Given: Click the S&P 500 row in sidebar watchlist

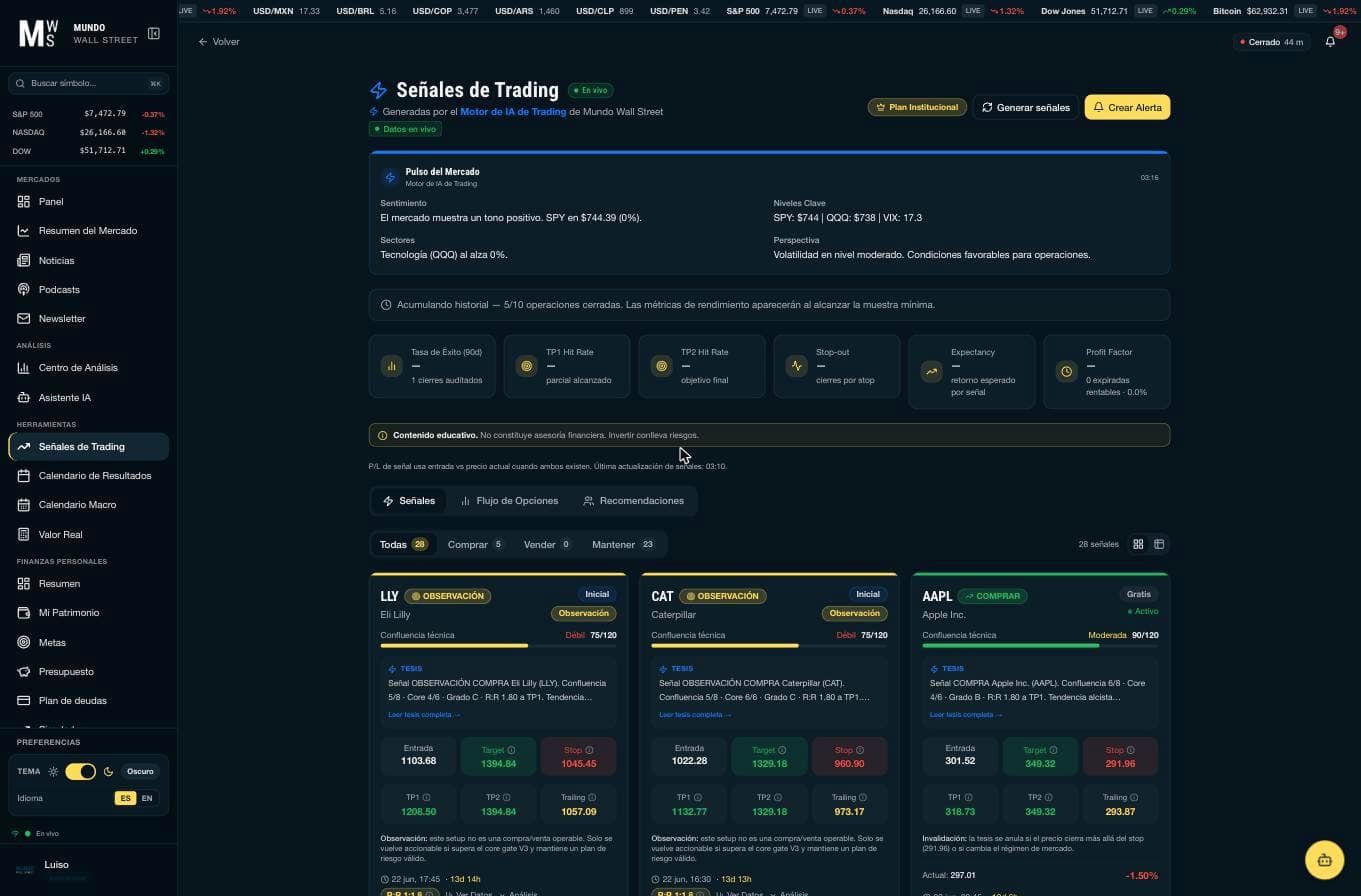Looking at the screenshot, I should point(88,114).
